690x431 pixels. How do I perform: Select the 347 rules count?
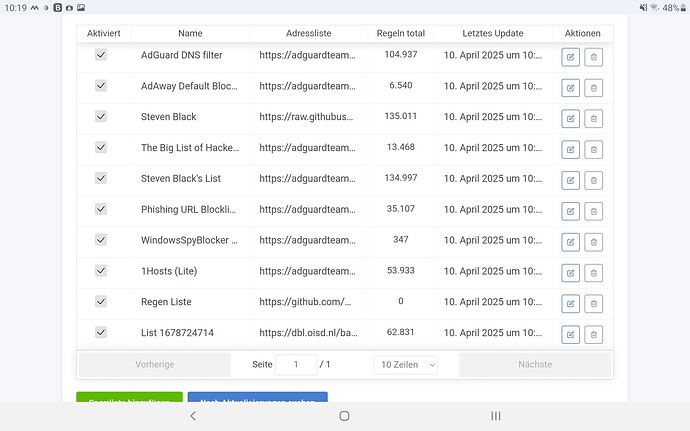coord(400,239)
